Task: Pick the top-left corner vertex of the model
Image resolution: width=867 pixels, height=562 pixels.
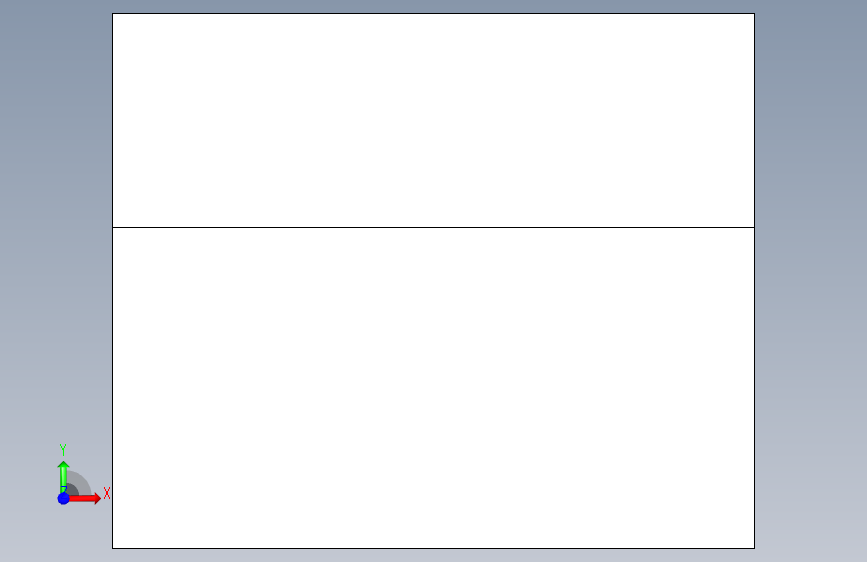Action: point(112,13)
